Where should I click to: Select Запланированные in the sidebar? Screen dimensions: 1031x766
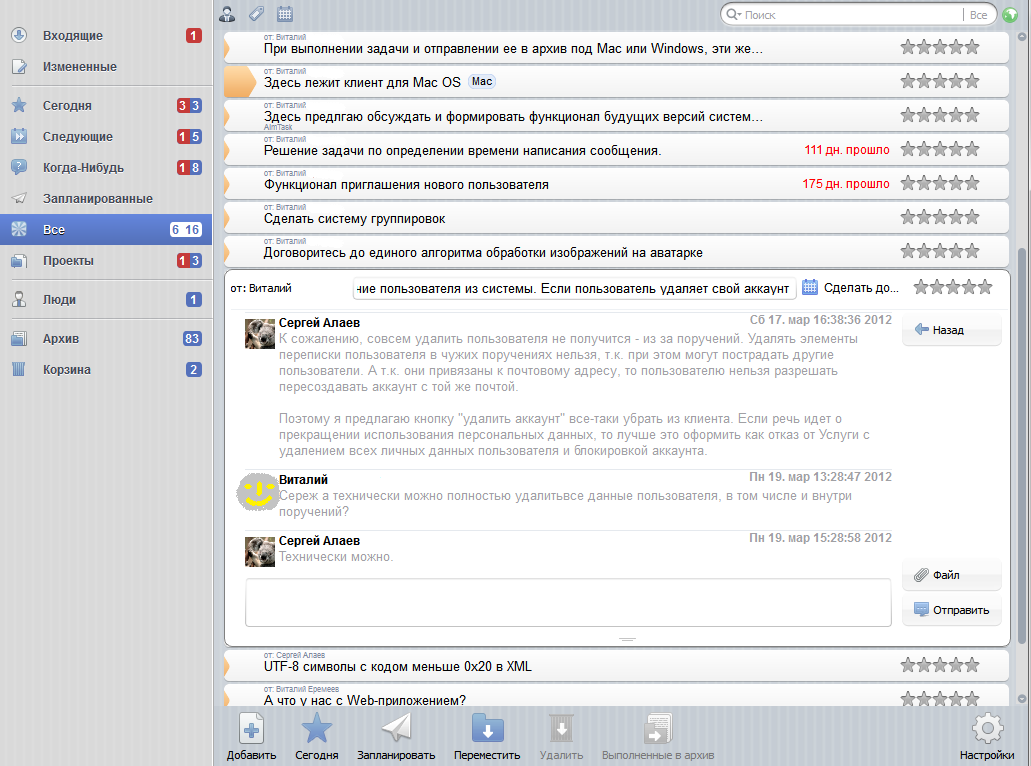click(x=106, y=198)
